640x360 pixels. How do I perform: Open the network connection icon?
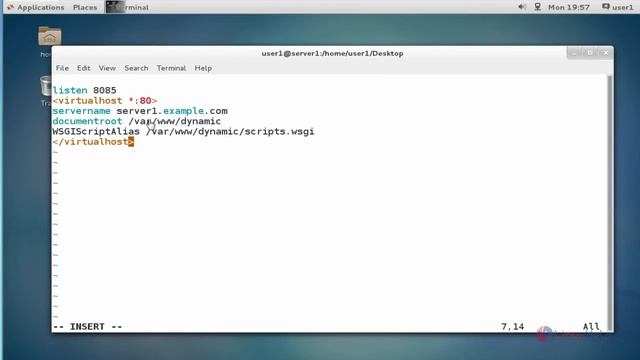click(538, 7)
